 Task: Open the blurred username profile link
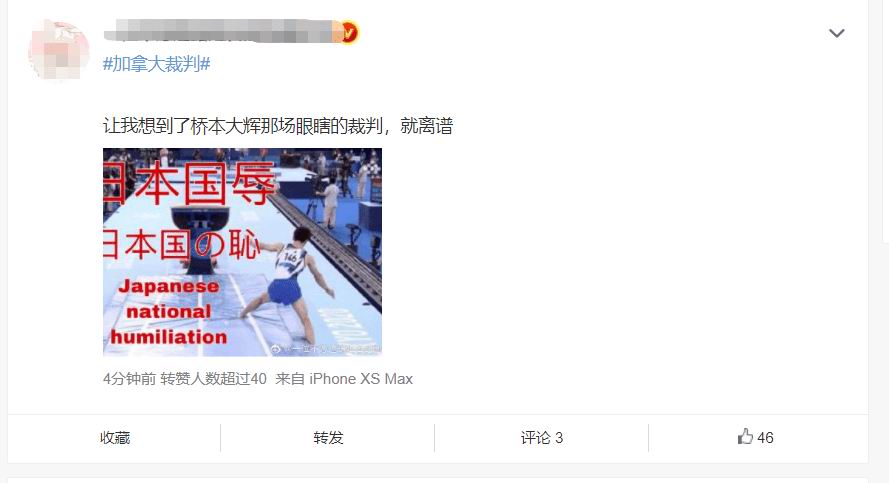223,31
